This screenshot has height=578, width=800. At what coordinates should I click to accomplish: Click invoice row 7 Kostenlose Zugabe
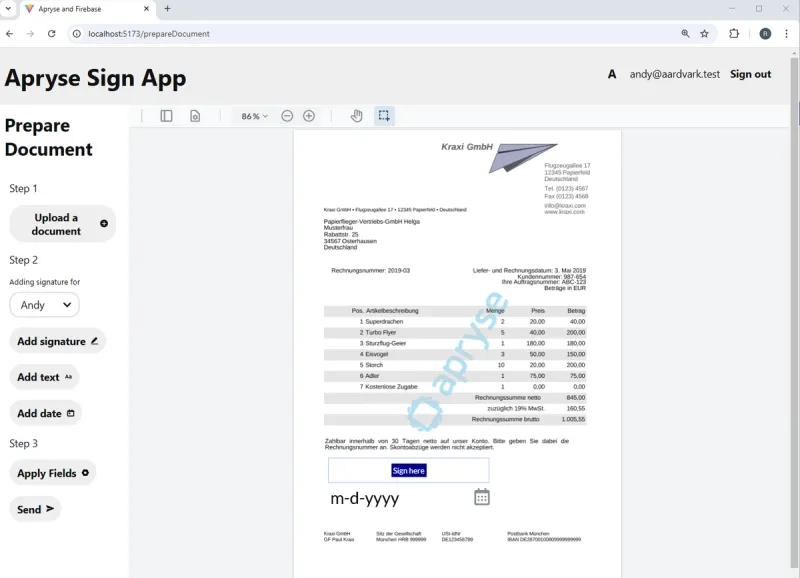click(x=455, y=387)
